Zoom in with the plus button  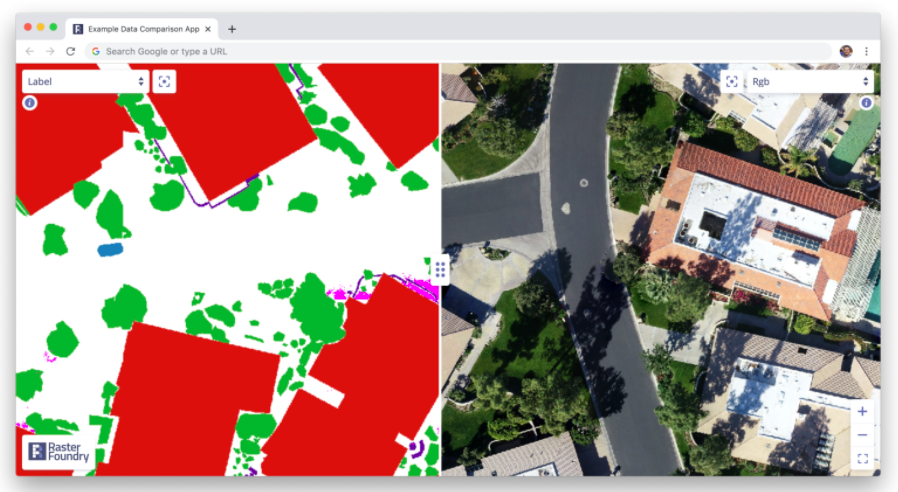tap(862, 411)
